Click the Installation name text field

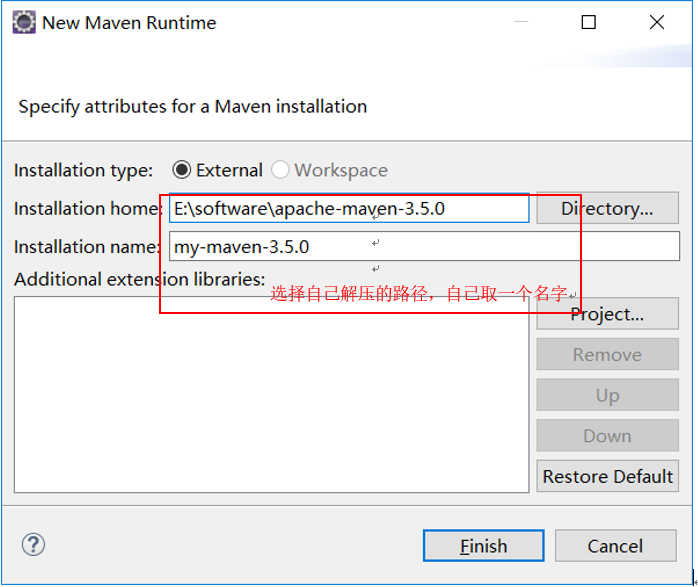pos(424,246)
